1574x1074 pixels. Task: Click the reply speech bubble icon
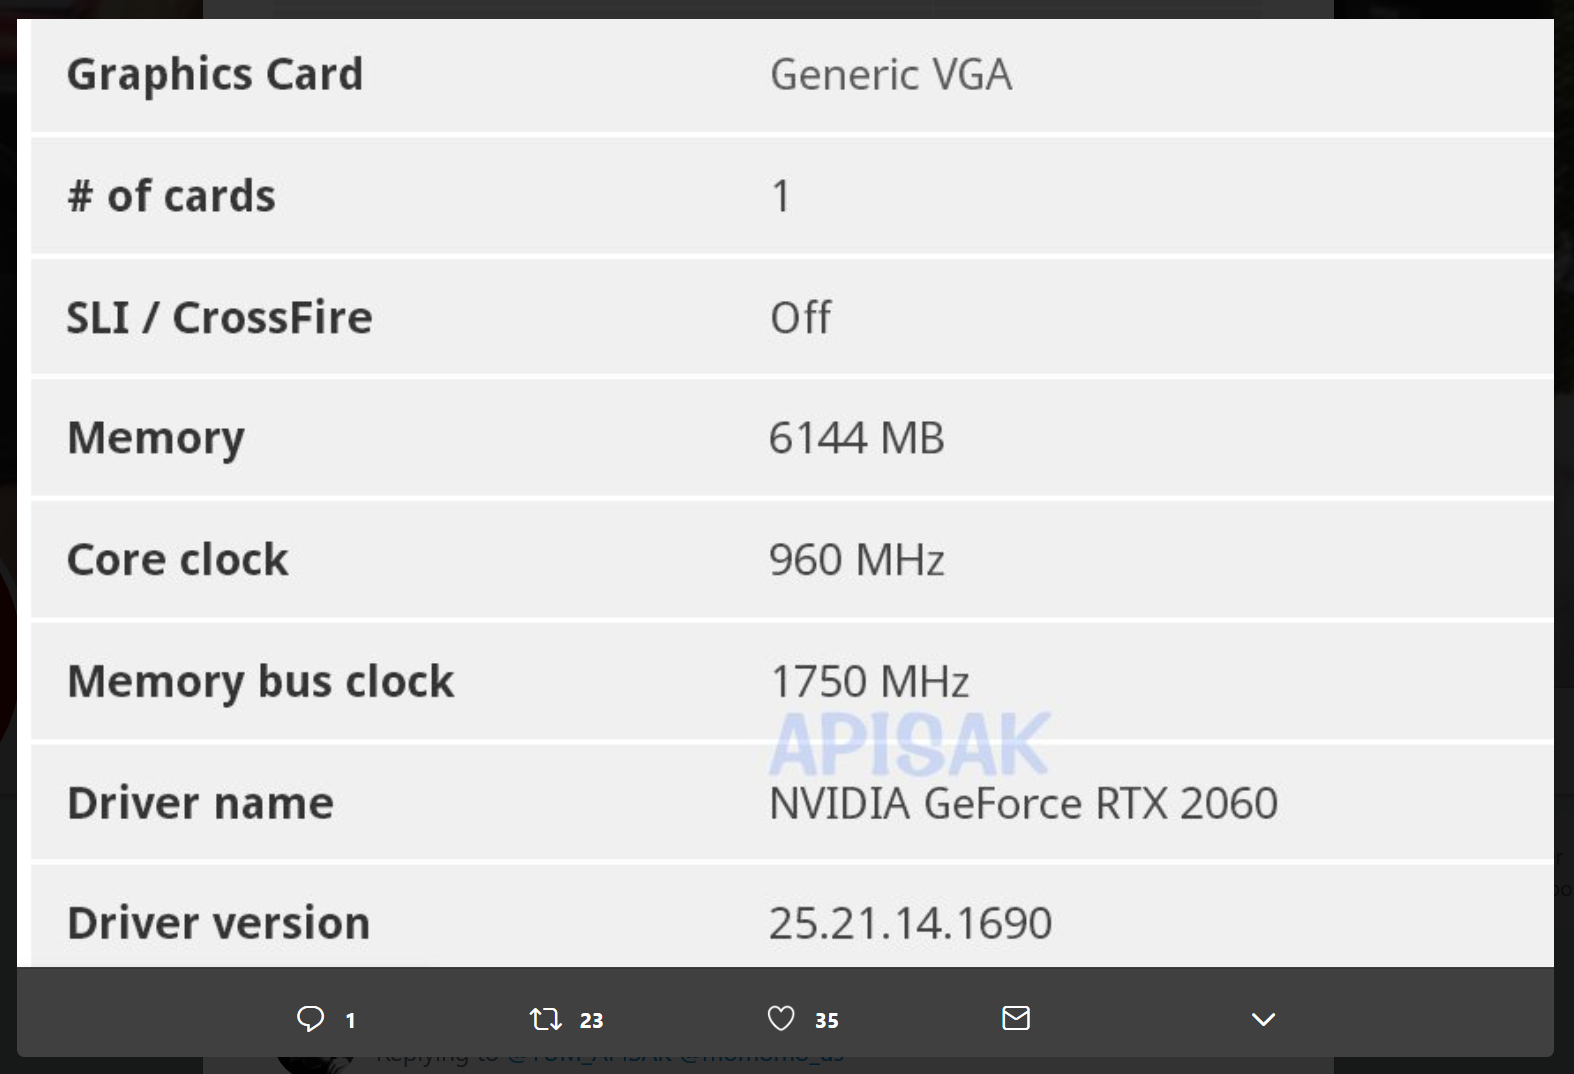coord(310,1019)
